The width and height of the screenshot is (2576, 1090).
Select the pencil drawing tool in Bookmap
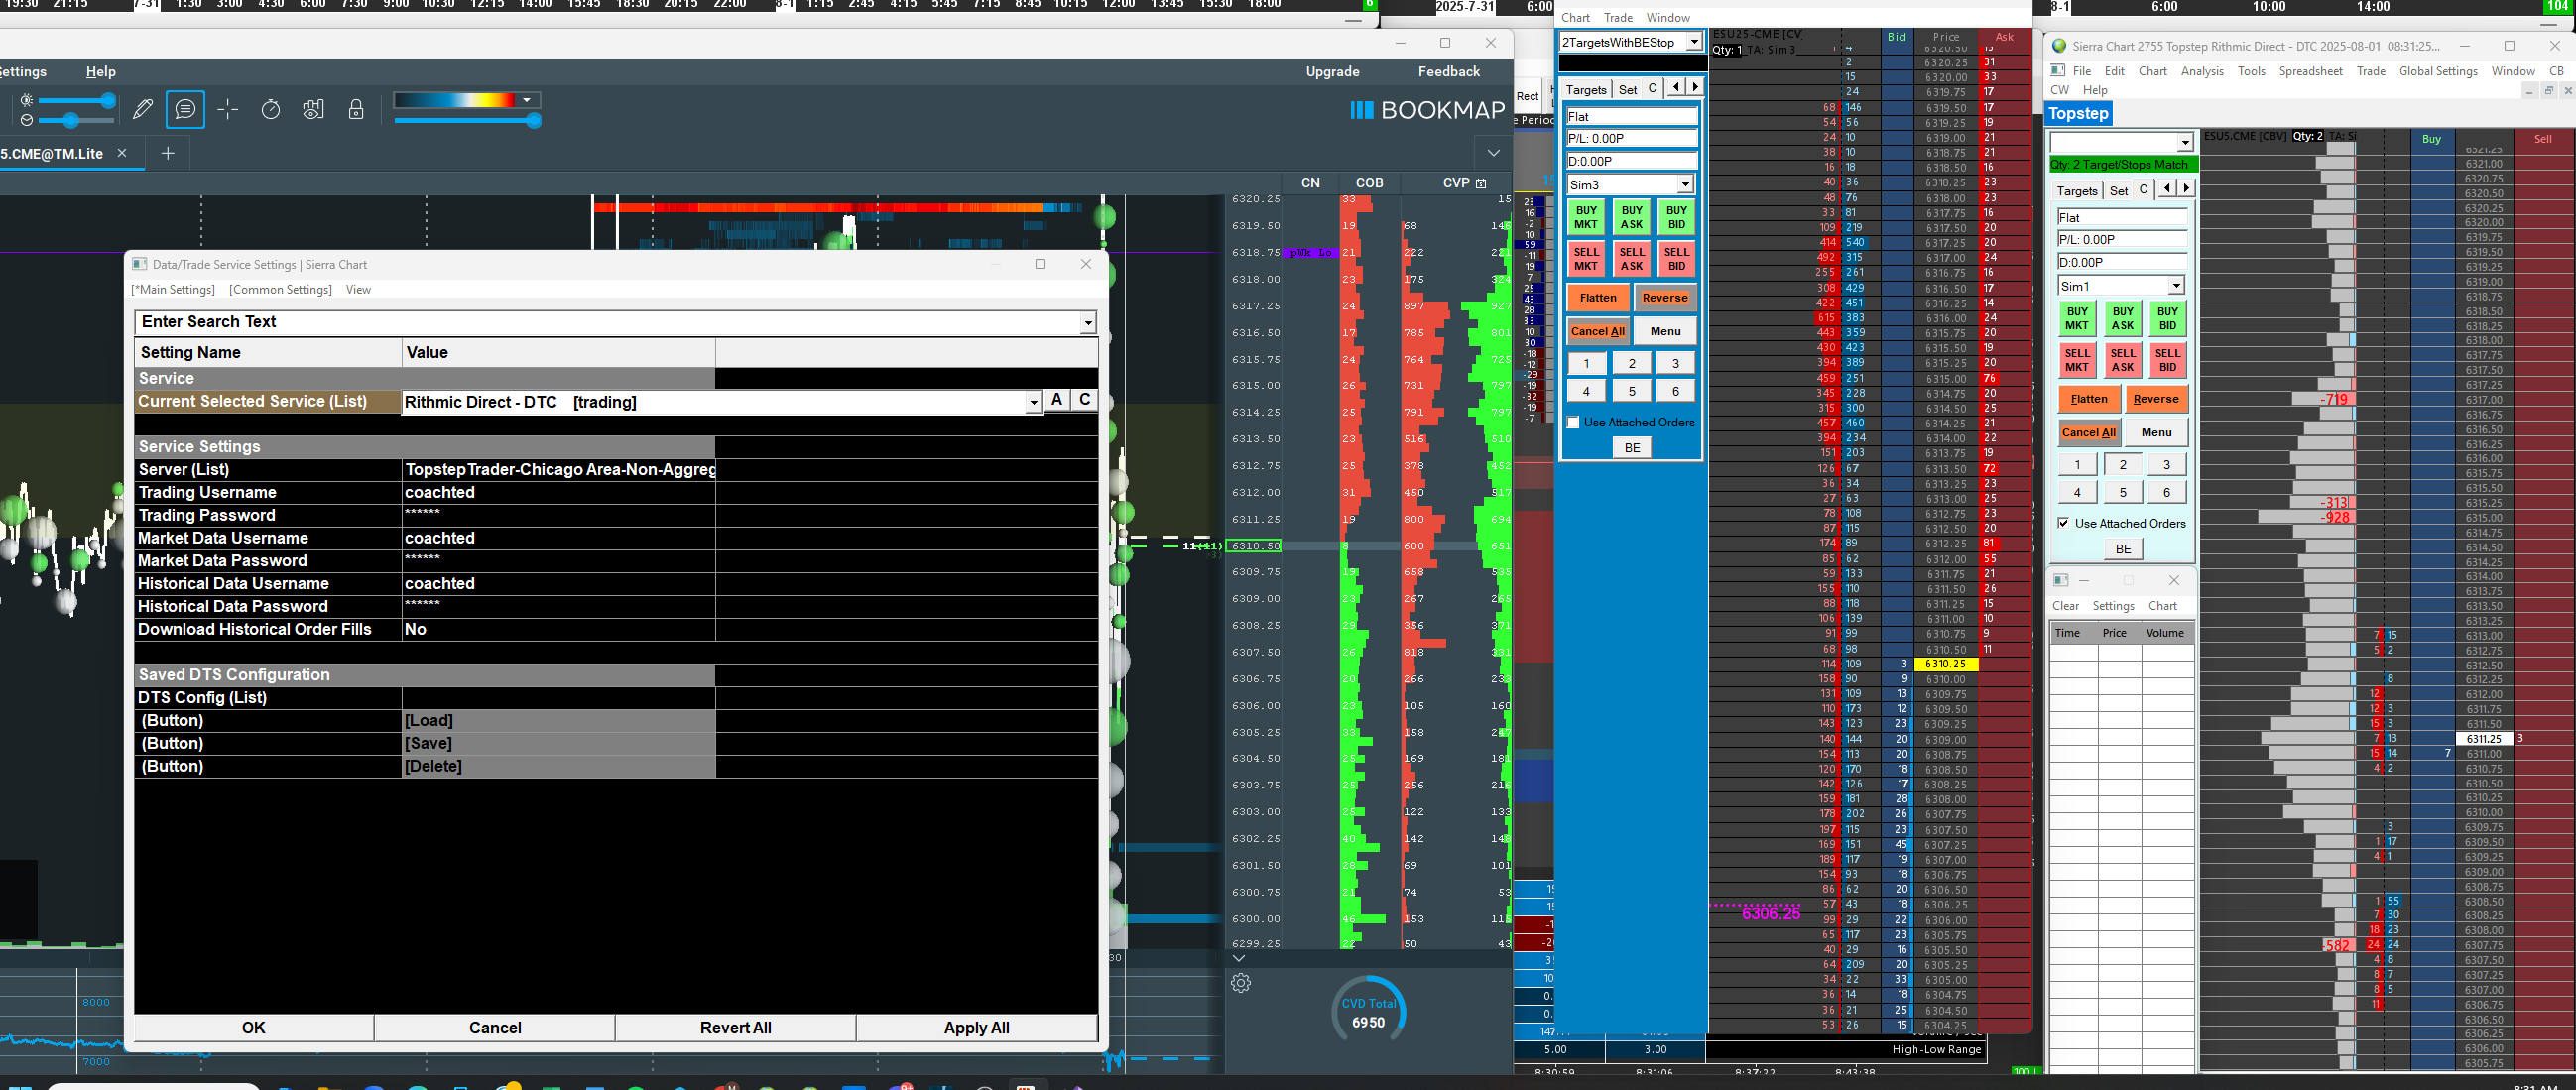click(x=143, y=110)
